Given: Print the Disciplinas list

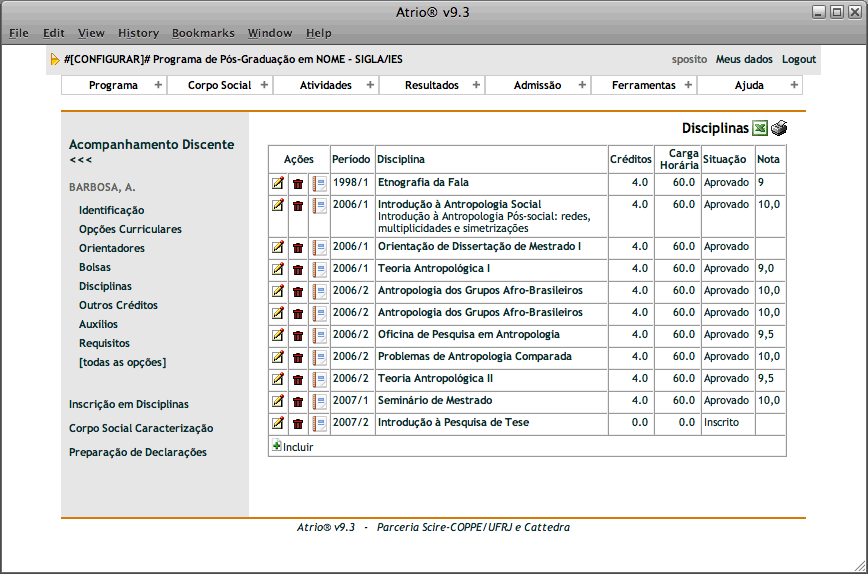Looking at the screenshot, I should point(779,128).
